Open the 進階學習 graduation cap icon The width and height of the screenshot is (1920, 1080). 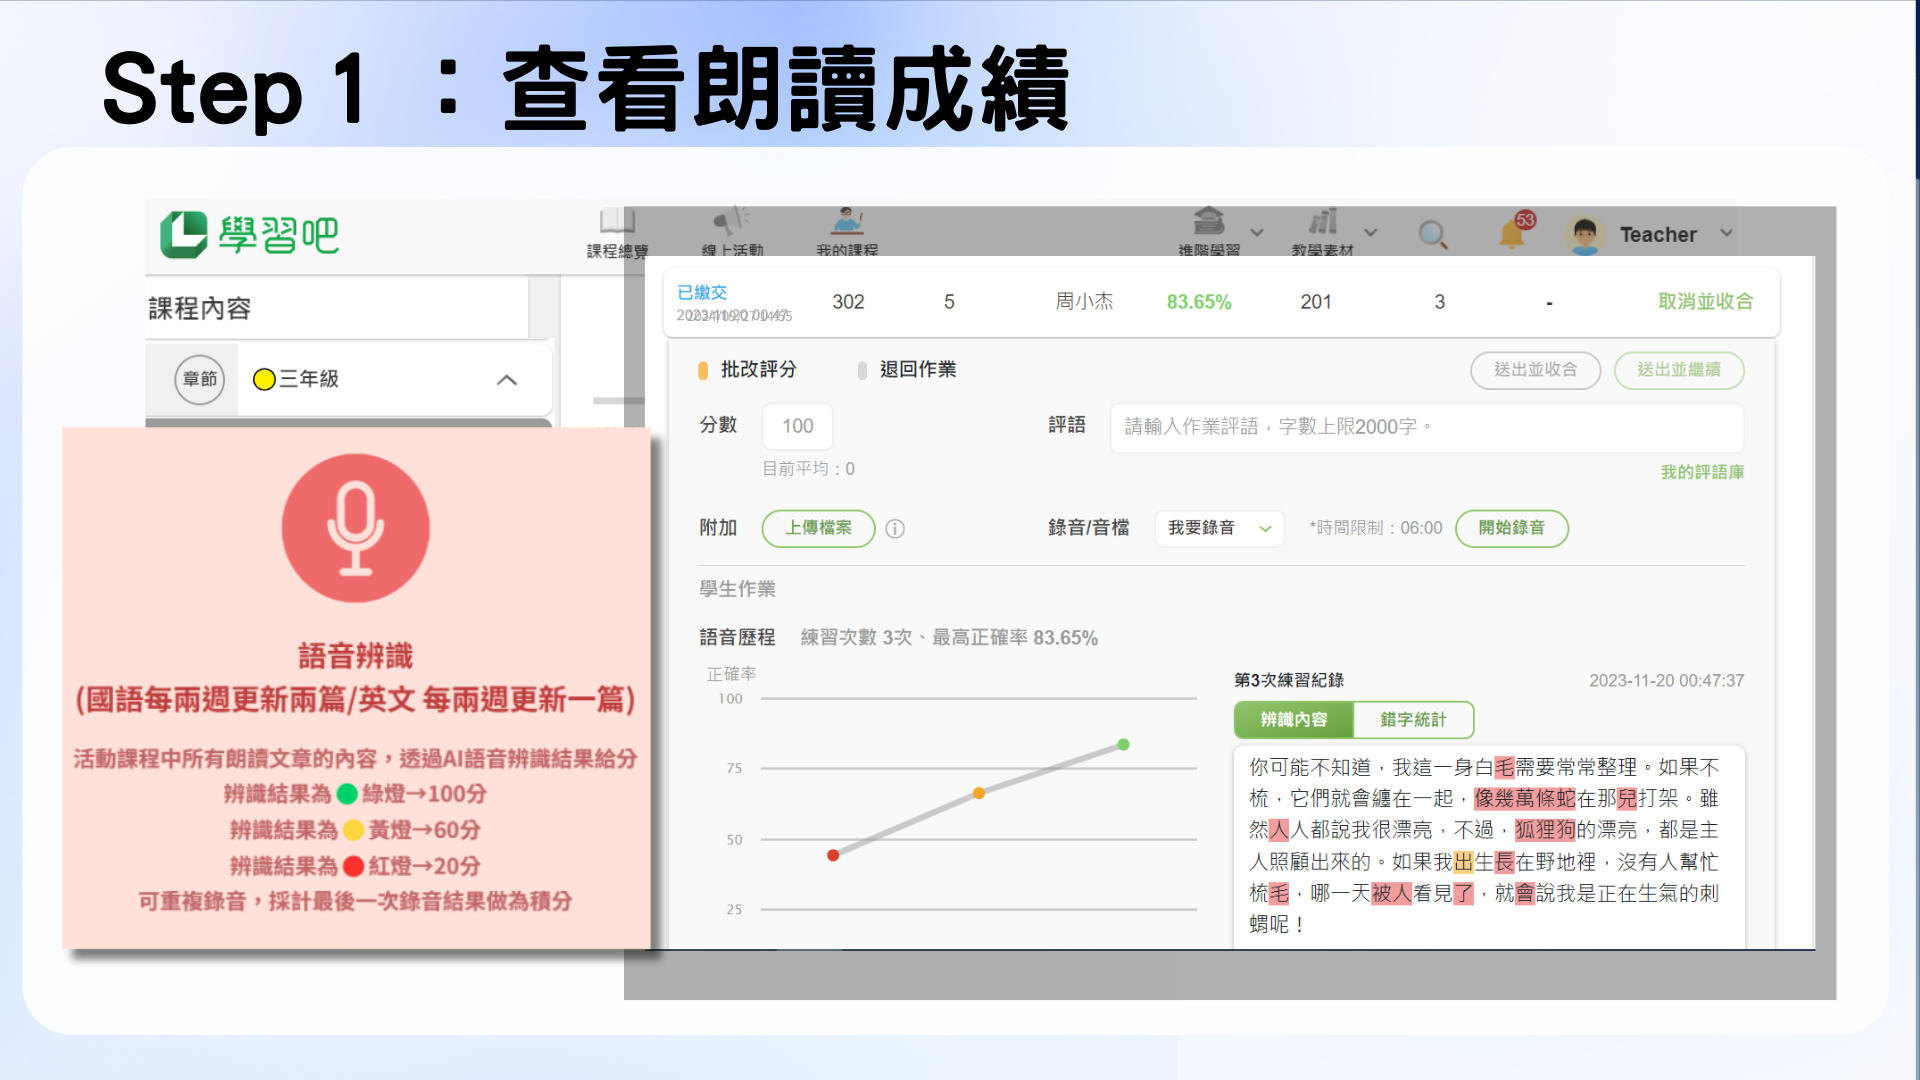(1209, 221)
